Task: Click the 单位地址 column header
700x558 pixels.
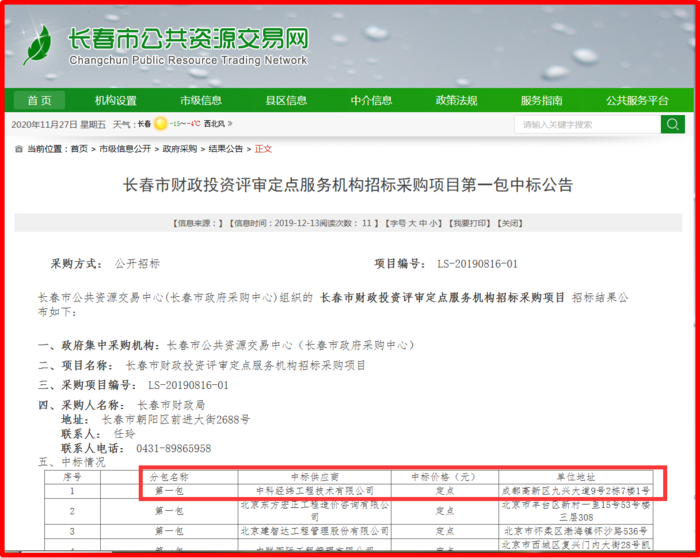Action: (x=575, y=477)
